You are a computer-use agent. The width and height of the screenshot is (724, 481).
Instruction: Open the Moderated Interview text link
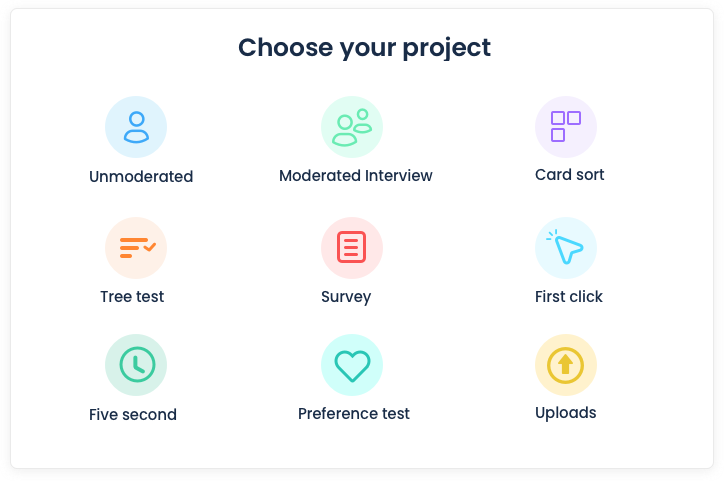coord(356,176)
